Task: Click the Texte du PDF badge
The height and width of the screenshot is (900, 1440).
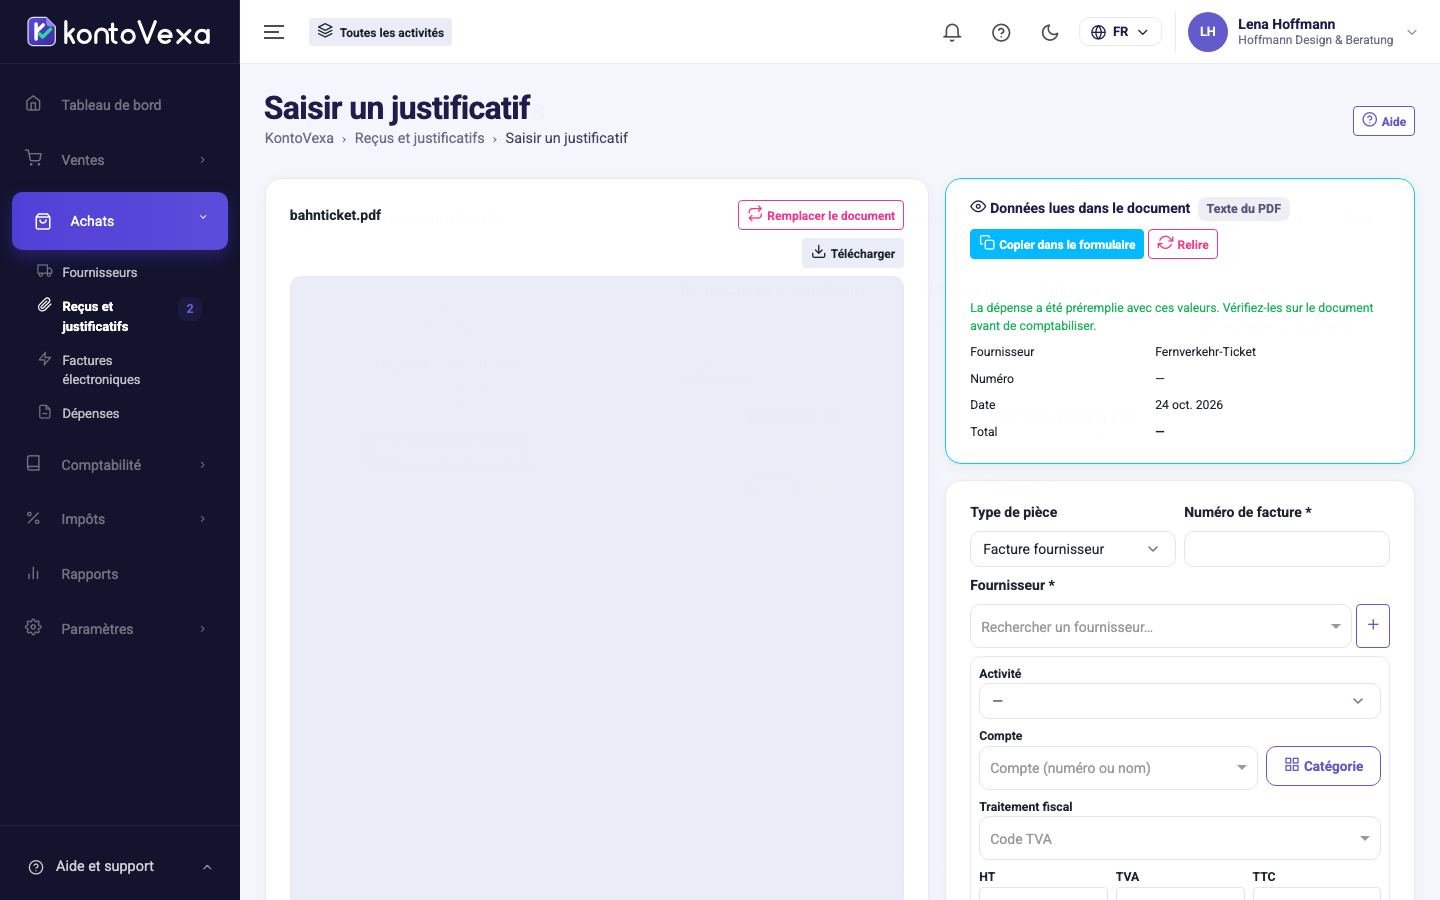Action: tap(1244, 208)
